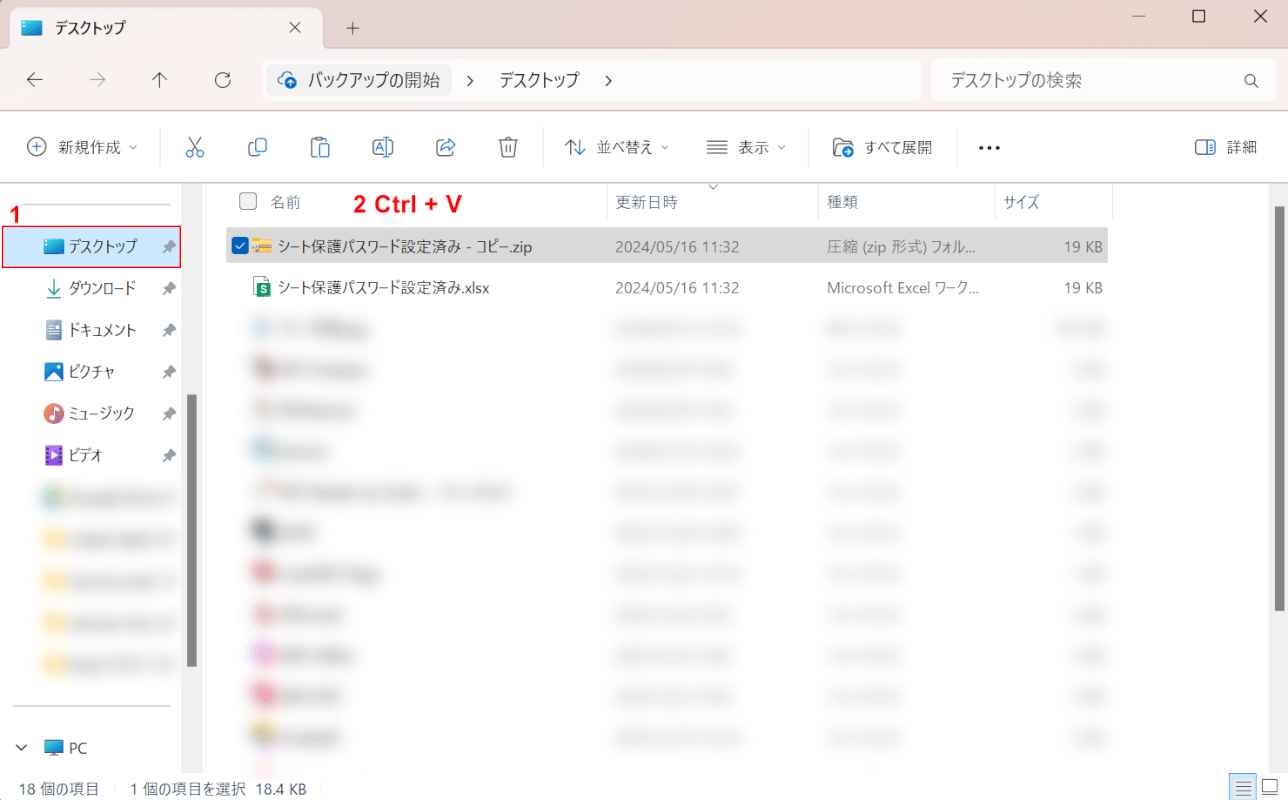Click the Copy icon in toolbar

tap(257, 147)
